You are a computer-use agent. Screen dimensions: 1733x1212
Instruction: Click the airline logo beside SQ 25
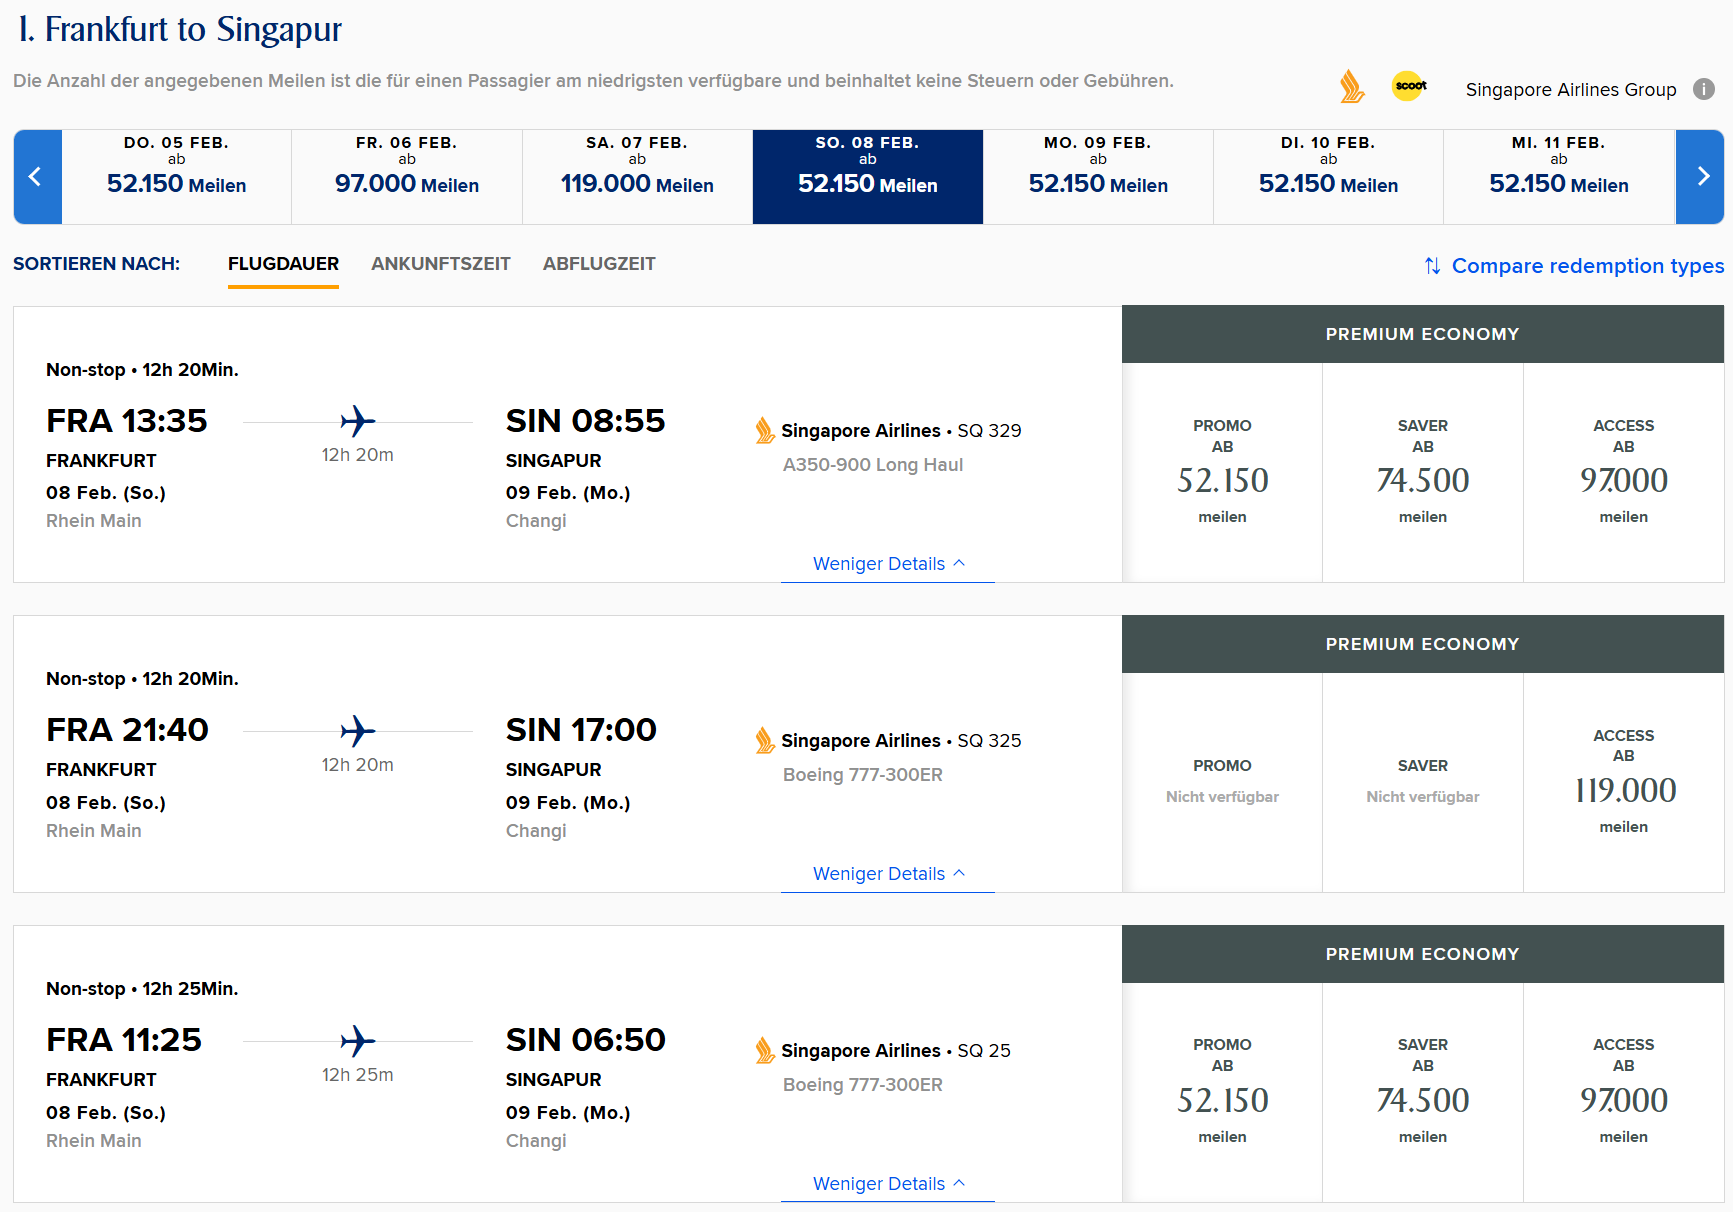pos(765,1051)
